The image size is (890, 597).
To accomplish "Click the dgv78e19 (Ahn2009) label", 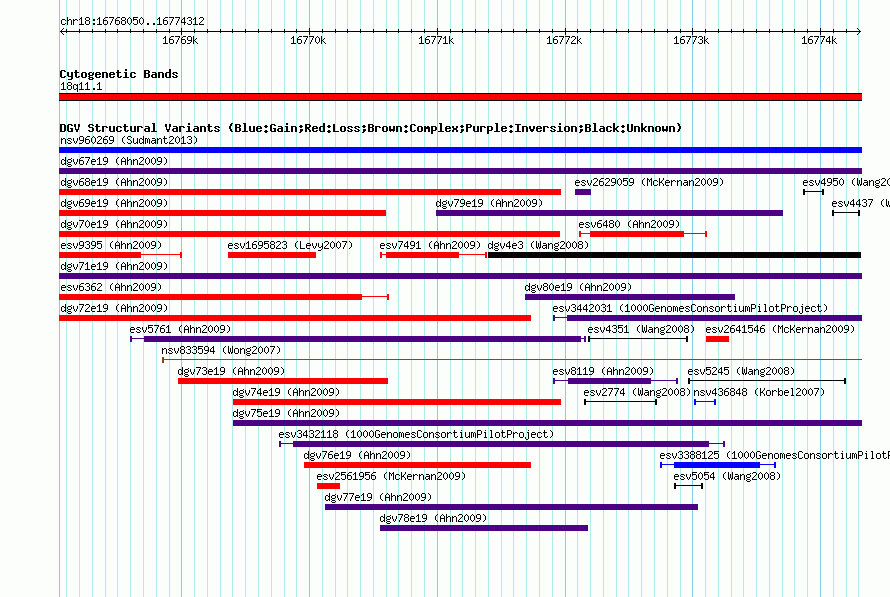I will [x=433, y=518].
